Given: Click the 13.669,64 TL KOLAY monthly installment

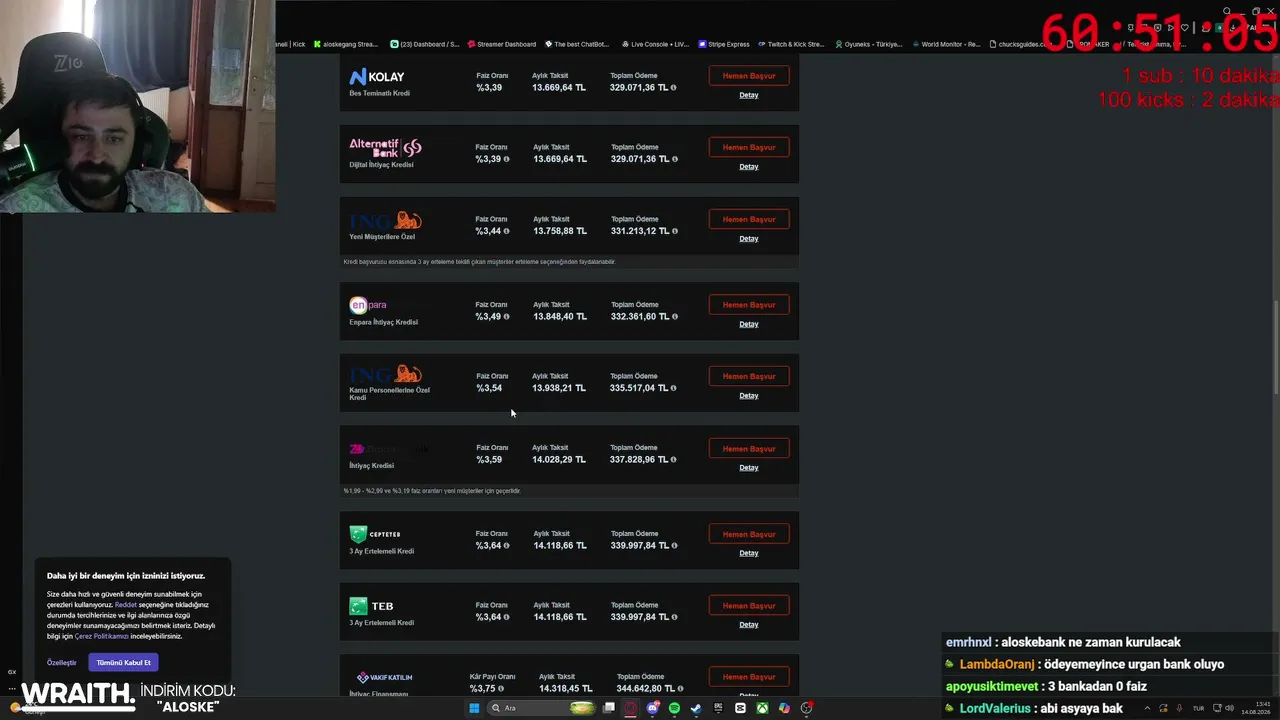Looking at the screenshot, I should click(559, 88).
